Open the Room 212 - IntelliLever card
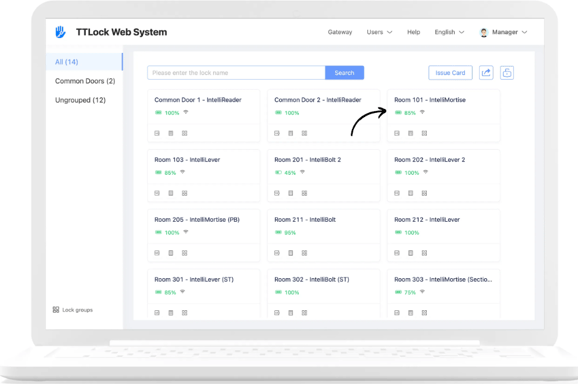 [443, 235]
